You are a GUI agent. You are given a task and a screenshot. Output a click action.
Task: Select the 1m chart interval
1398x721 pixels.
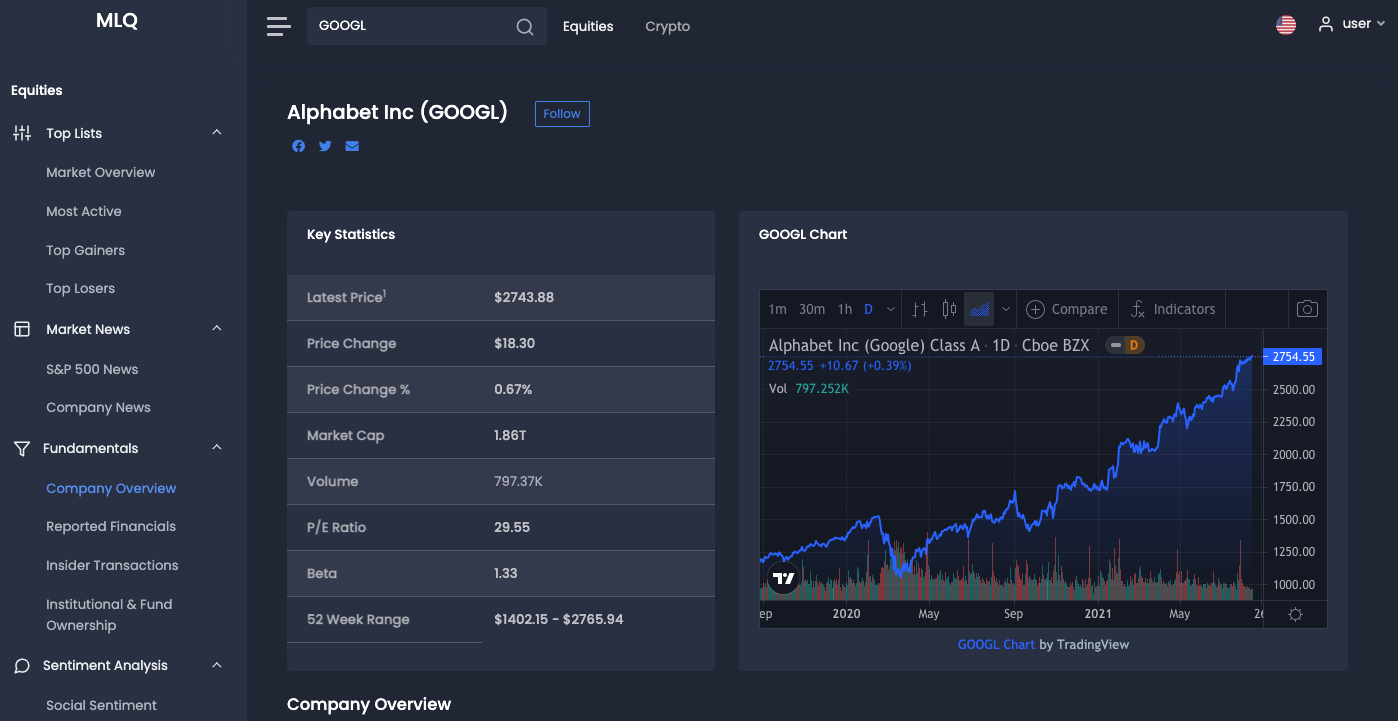777,309
